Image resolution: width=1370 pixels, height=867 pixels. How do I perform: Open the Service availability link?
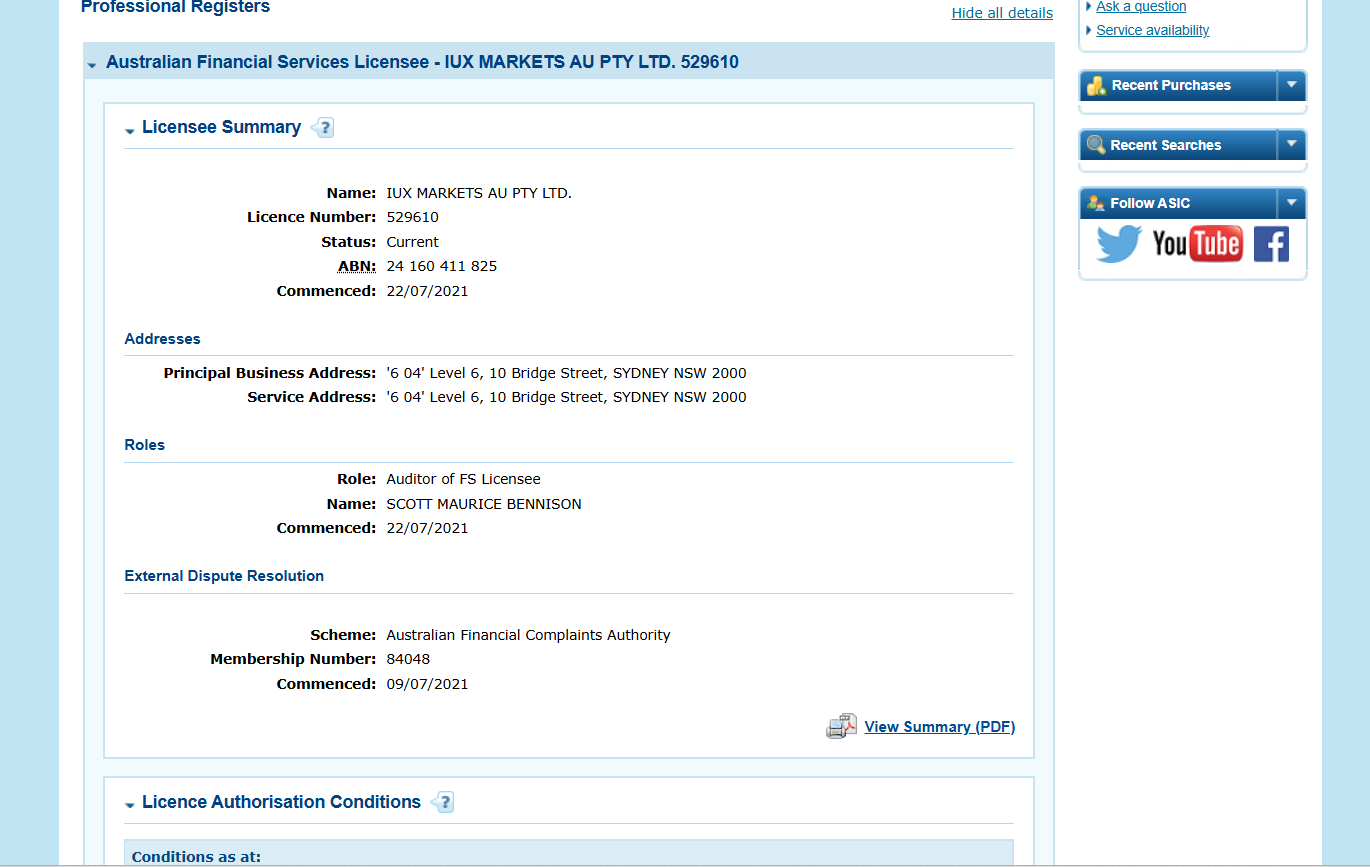(x=1152, y=30)
